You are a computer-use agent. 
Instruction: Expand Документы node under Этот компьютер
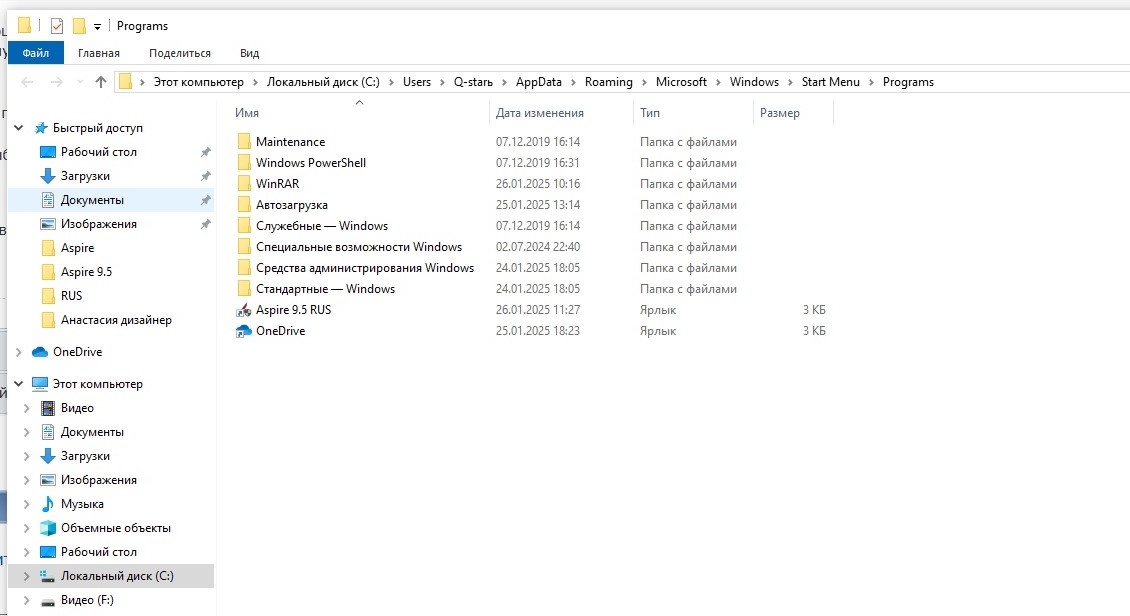(27, 432)
